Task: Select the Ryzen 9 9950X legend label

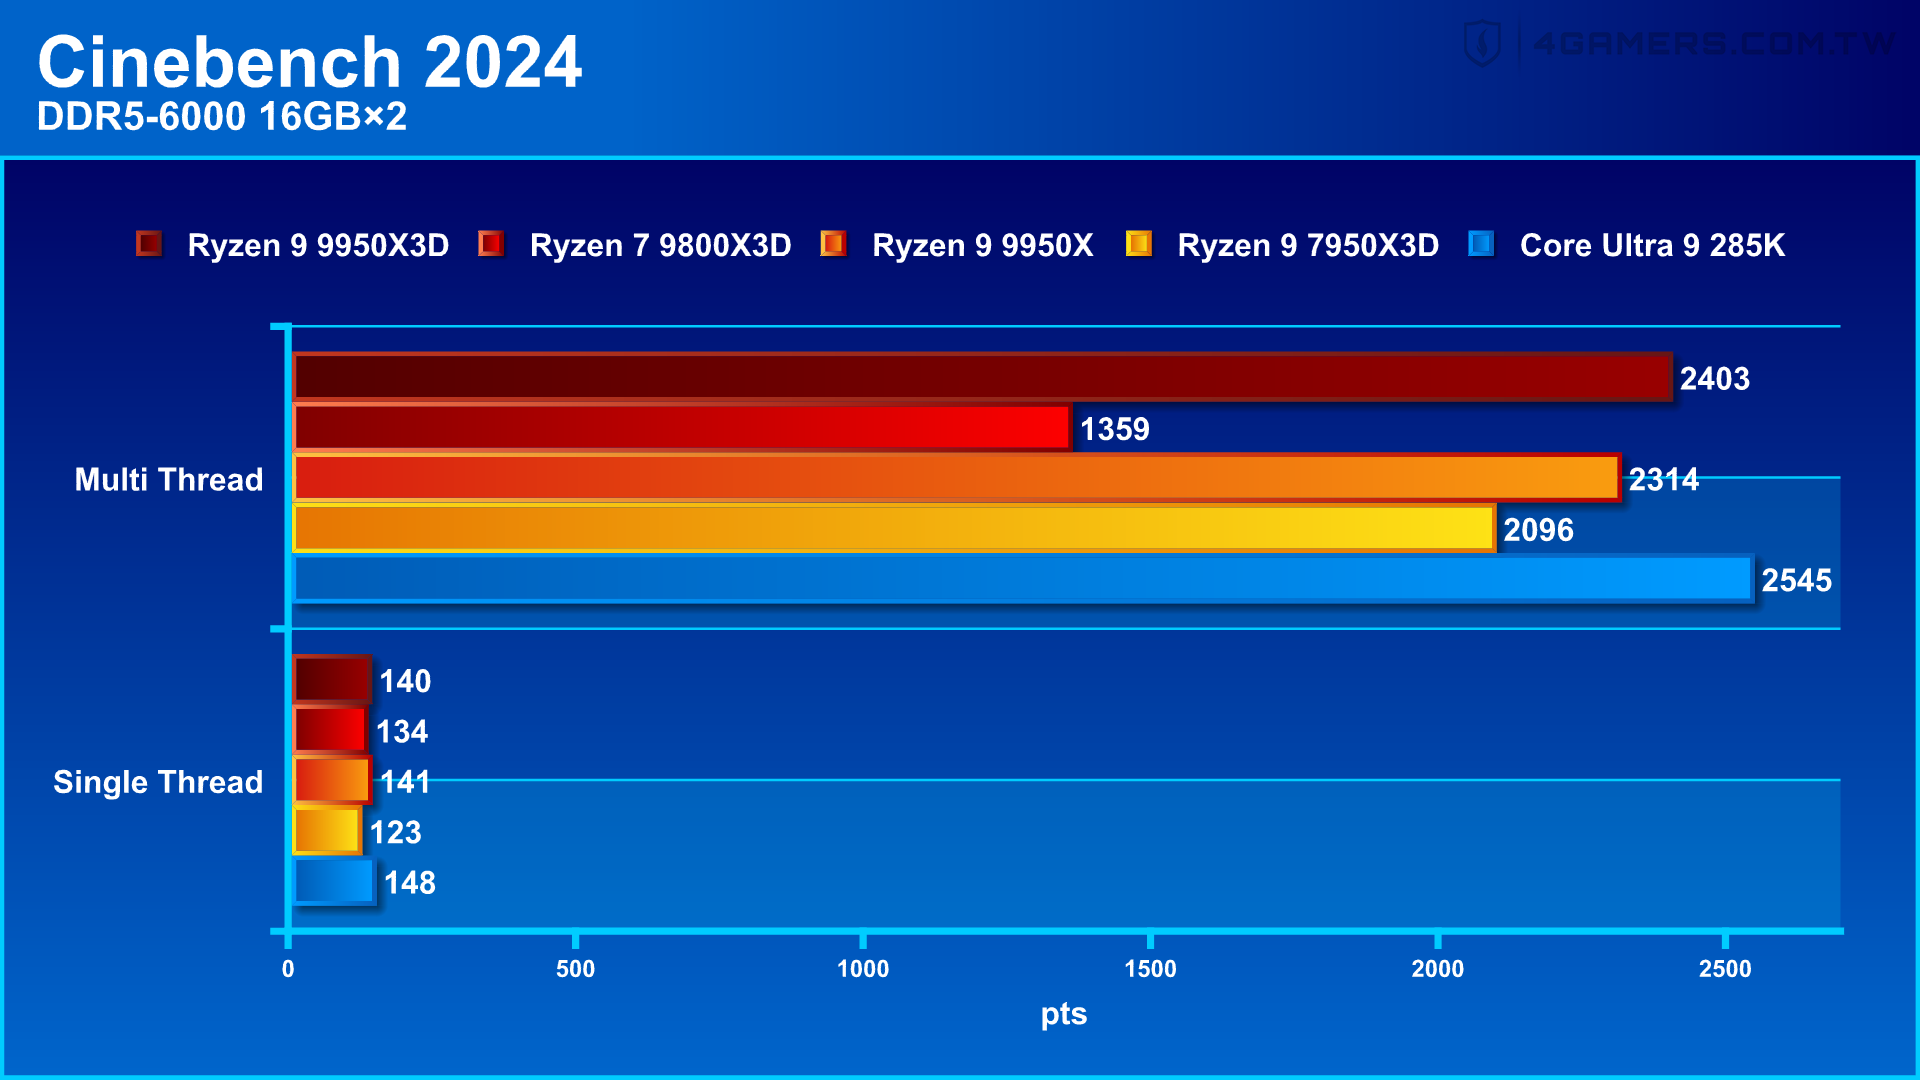Action: point(982,245)
